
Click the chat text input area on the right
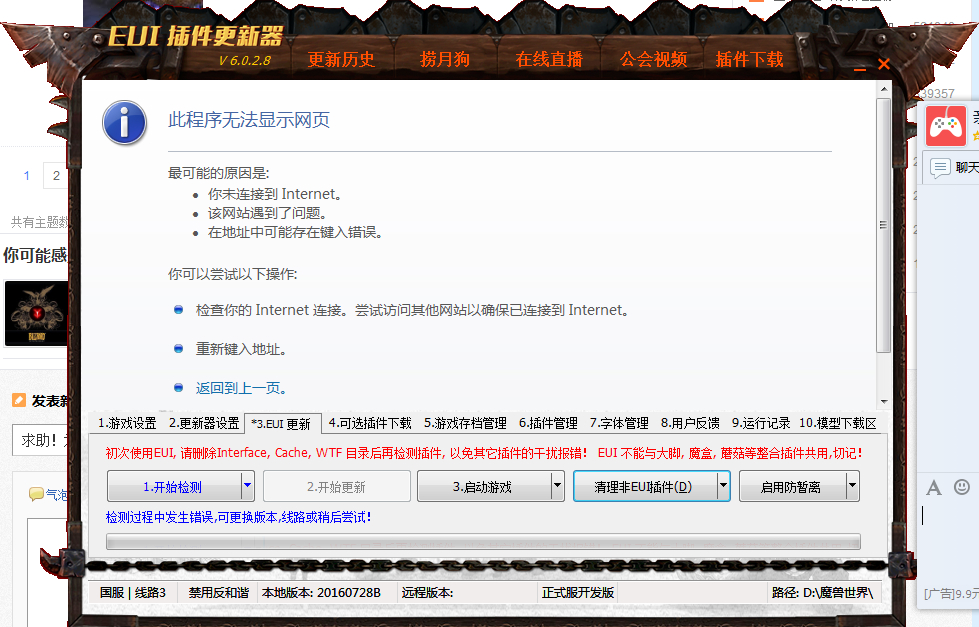pyautogui.click(x=949, y=540)
